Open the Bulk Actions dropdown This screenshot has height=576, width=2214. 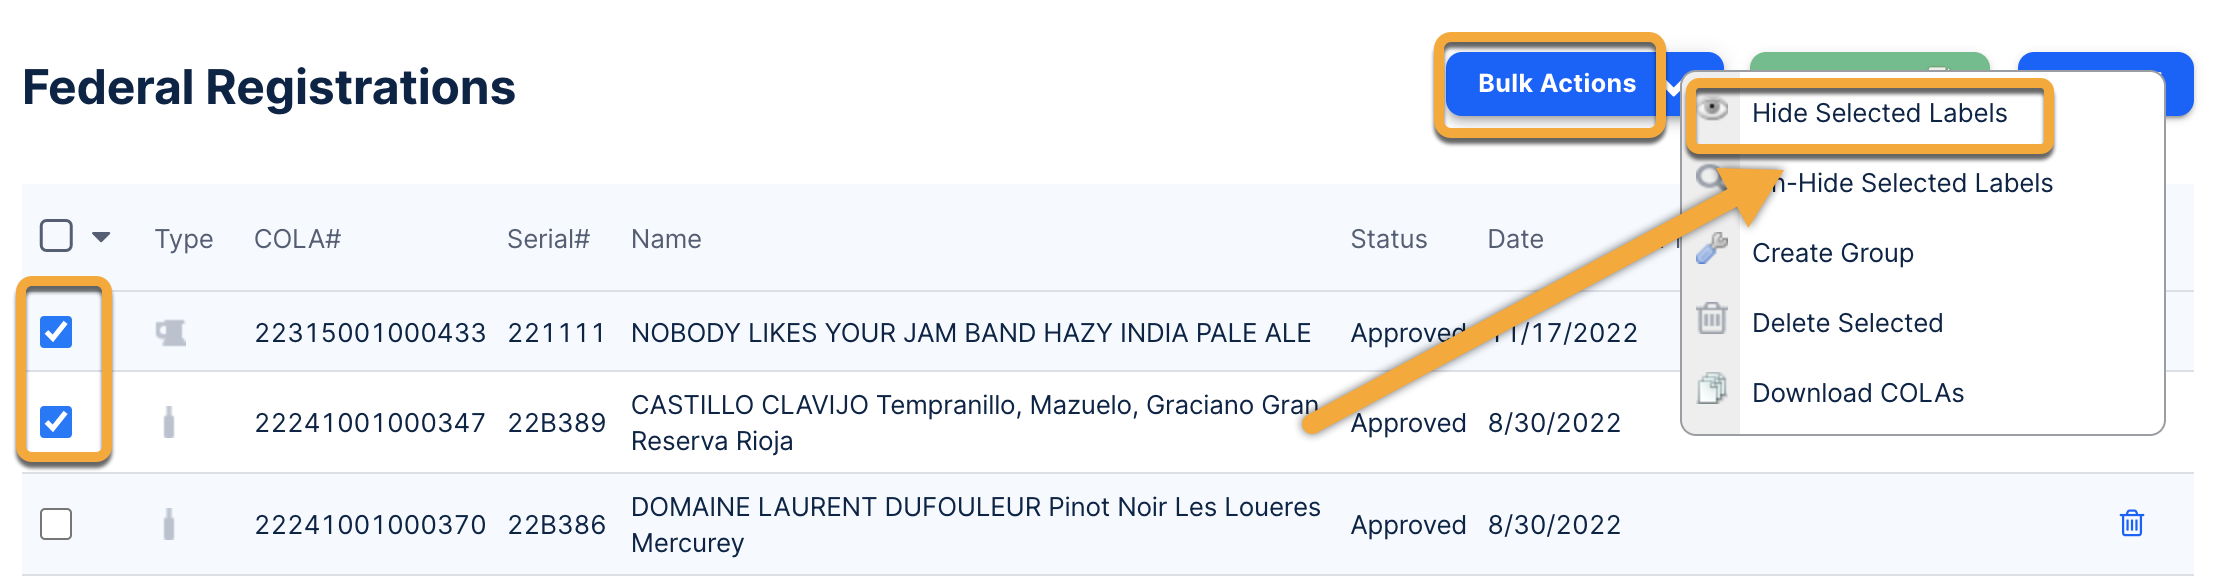coord(1556,84)
